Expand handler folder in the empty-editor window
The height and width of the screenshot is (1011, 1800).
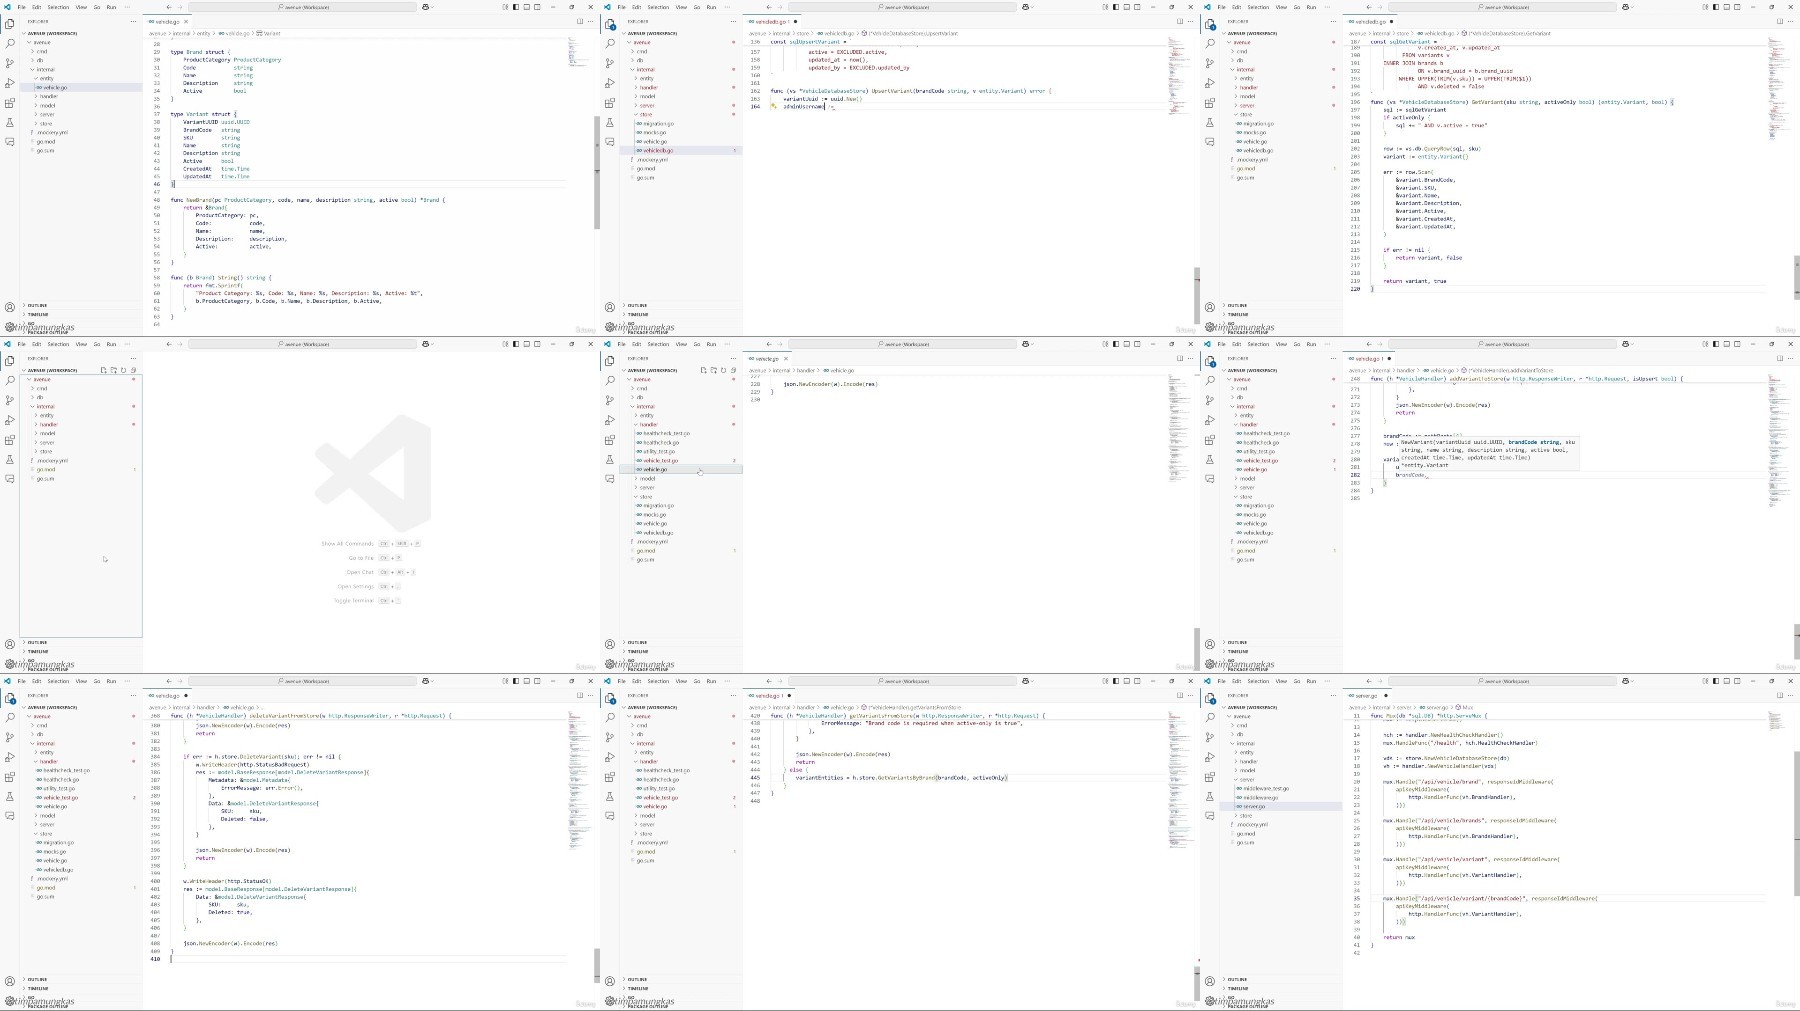pos(80,424)
